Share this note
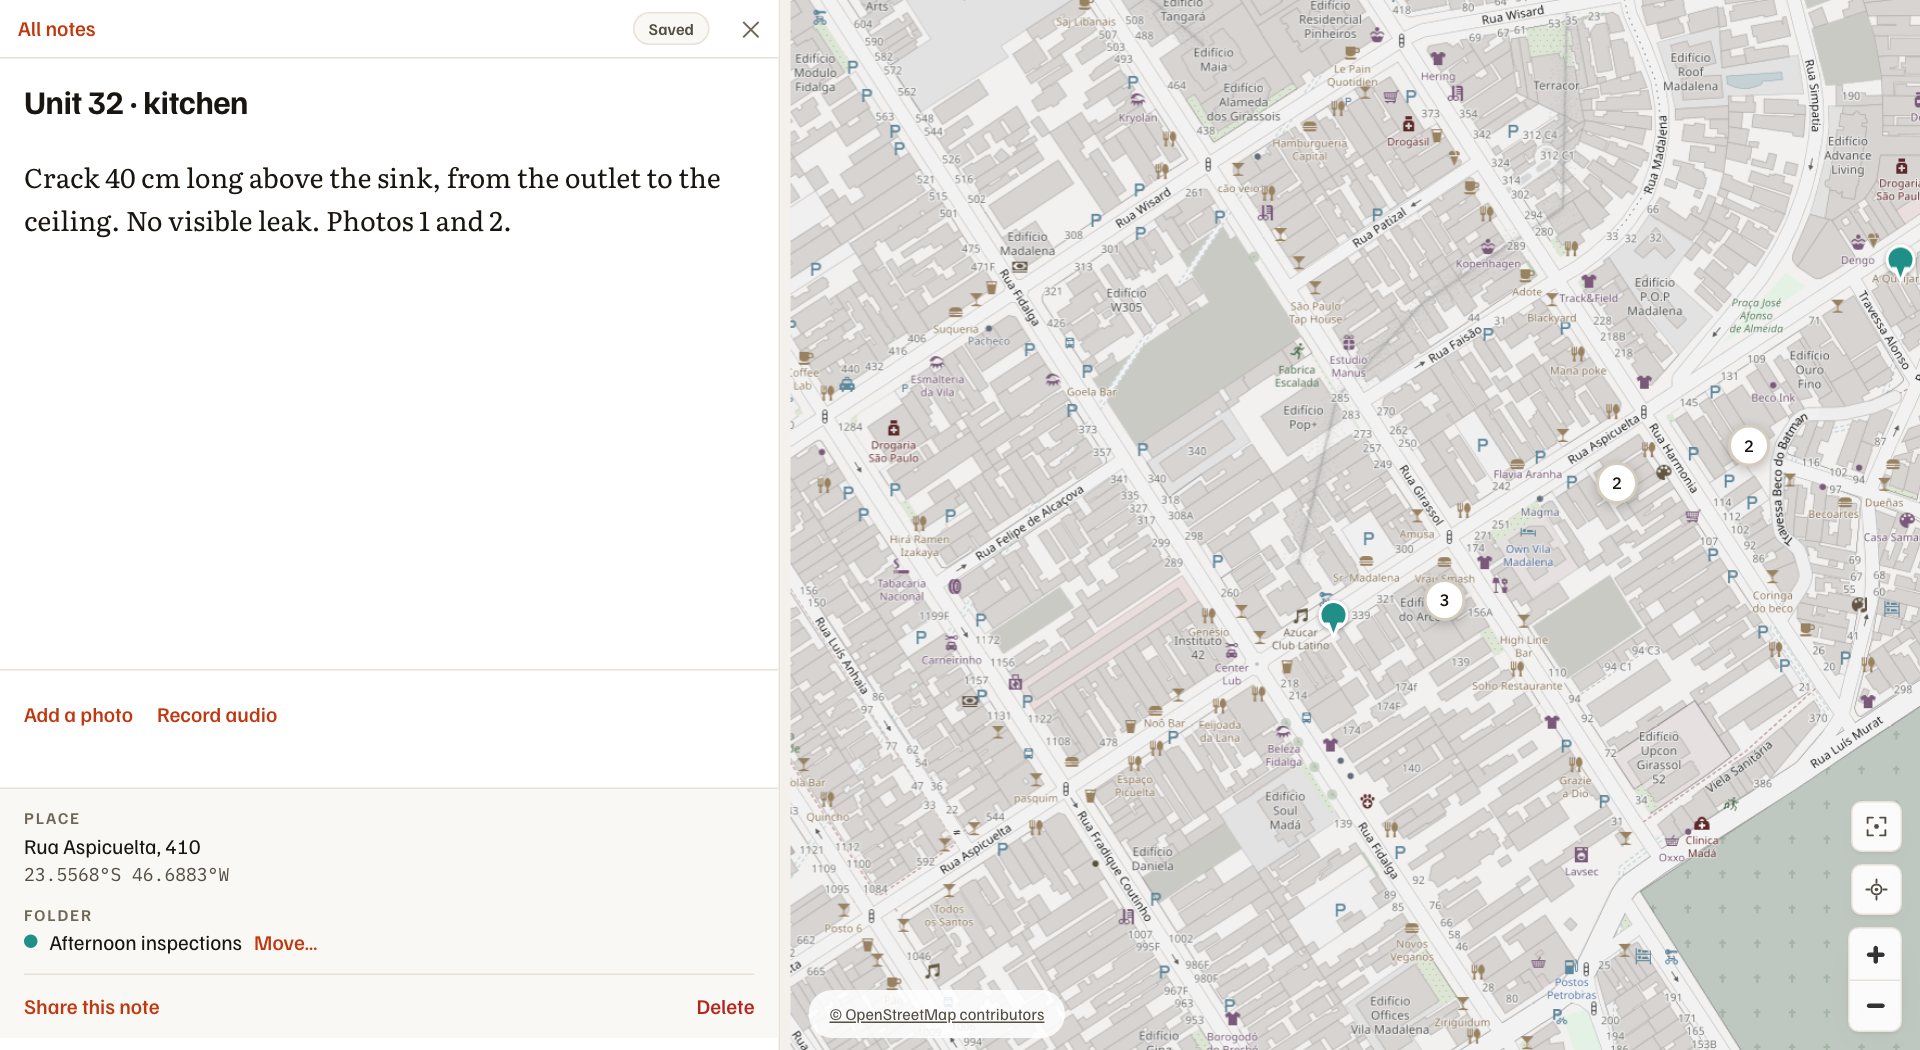The width and height of the screenshot is (1920, 1050). tap(92, 1007)
